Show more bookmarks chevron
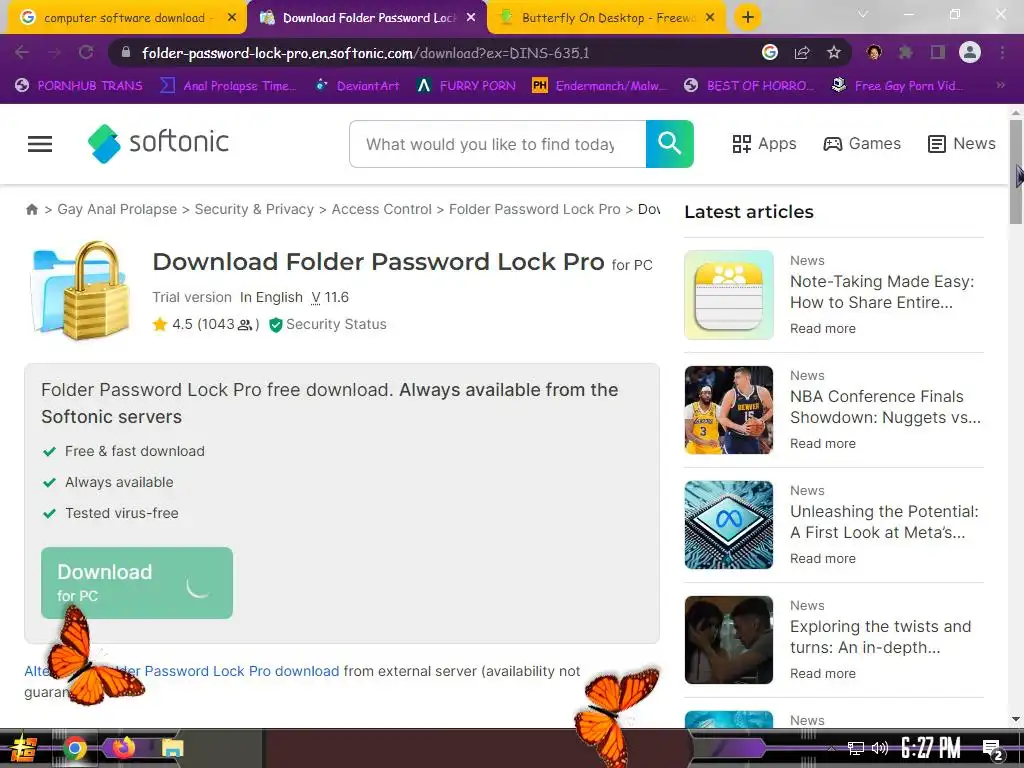 (1000, 85)
